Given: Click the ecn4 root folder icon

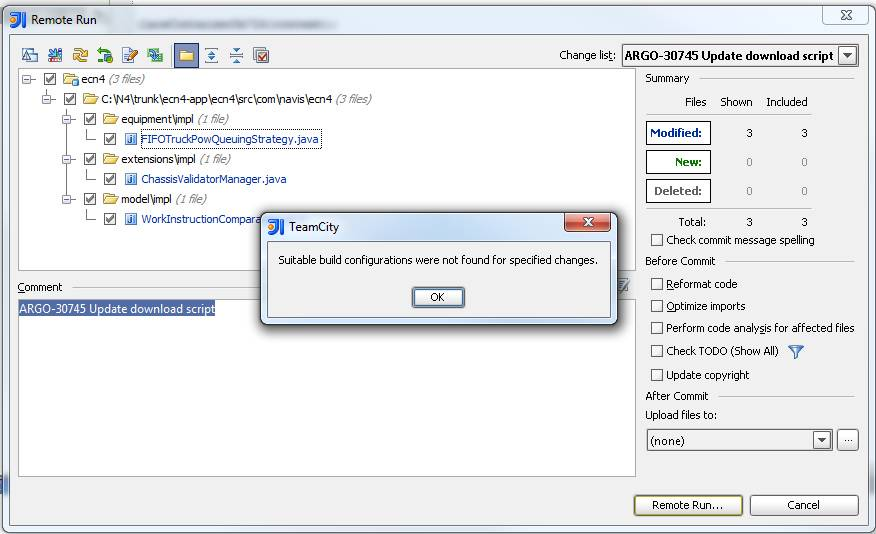Looking at the screenshot, I should (70, 79).
